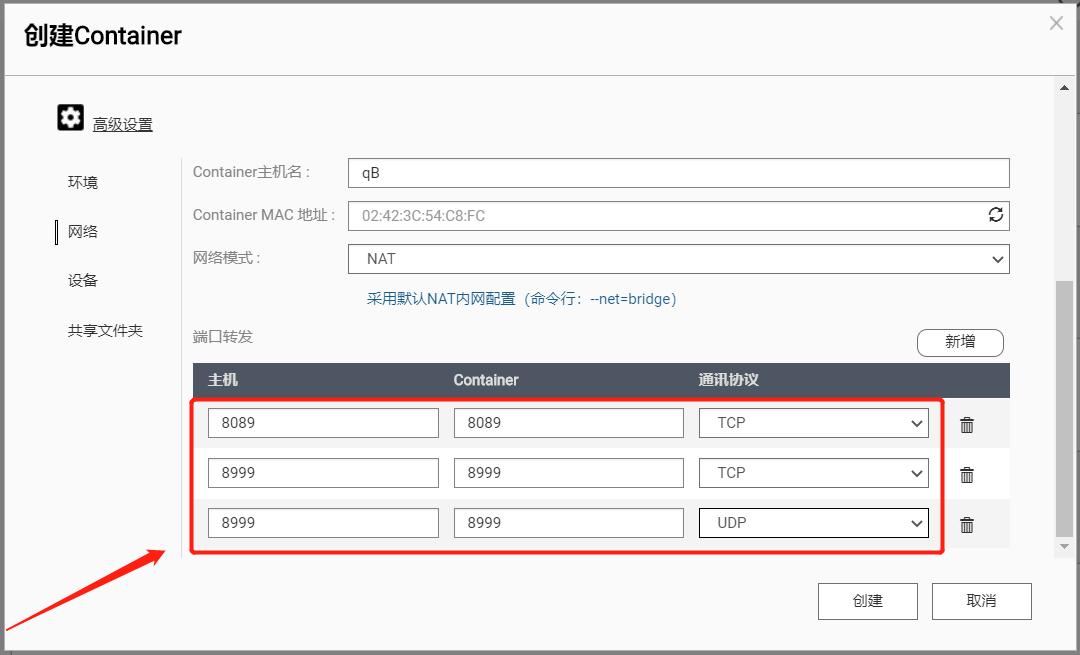Open the 设备 settings tab
This screenshot has width=1080, height=655.
(83, 281)
